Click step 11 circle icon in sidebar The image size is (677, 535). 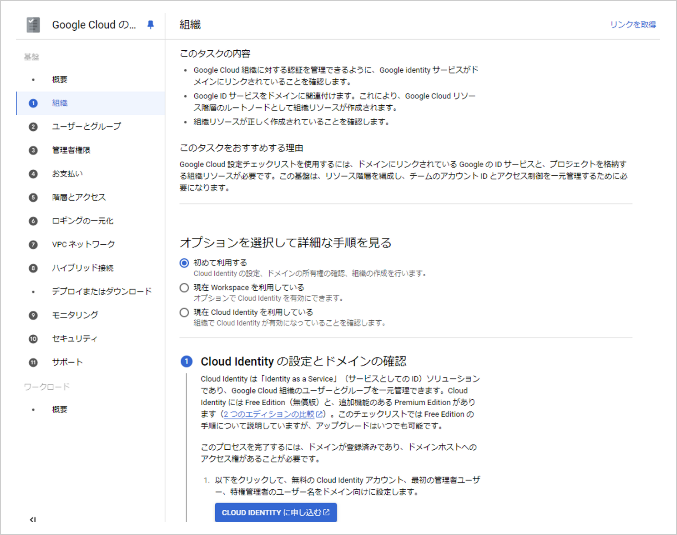coord(33,362)
